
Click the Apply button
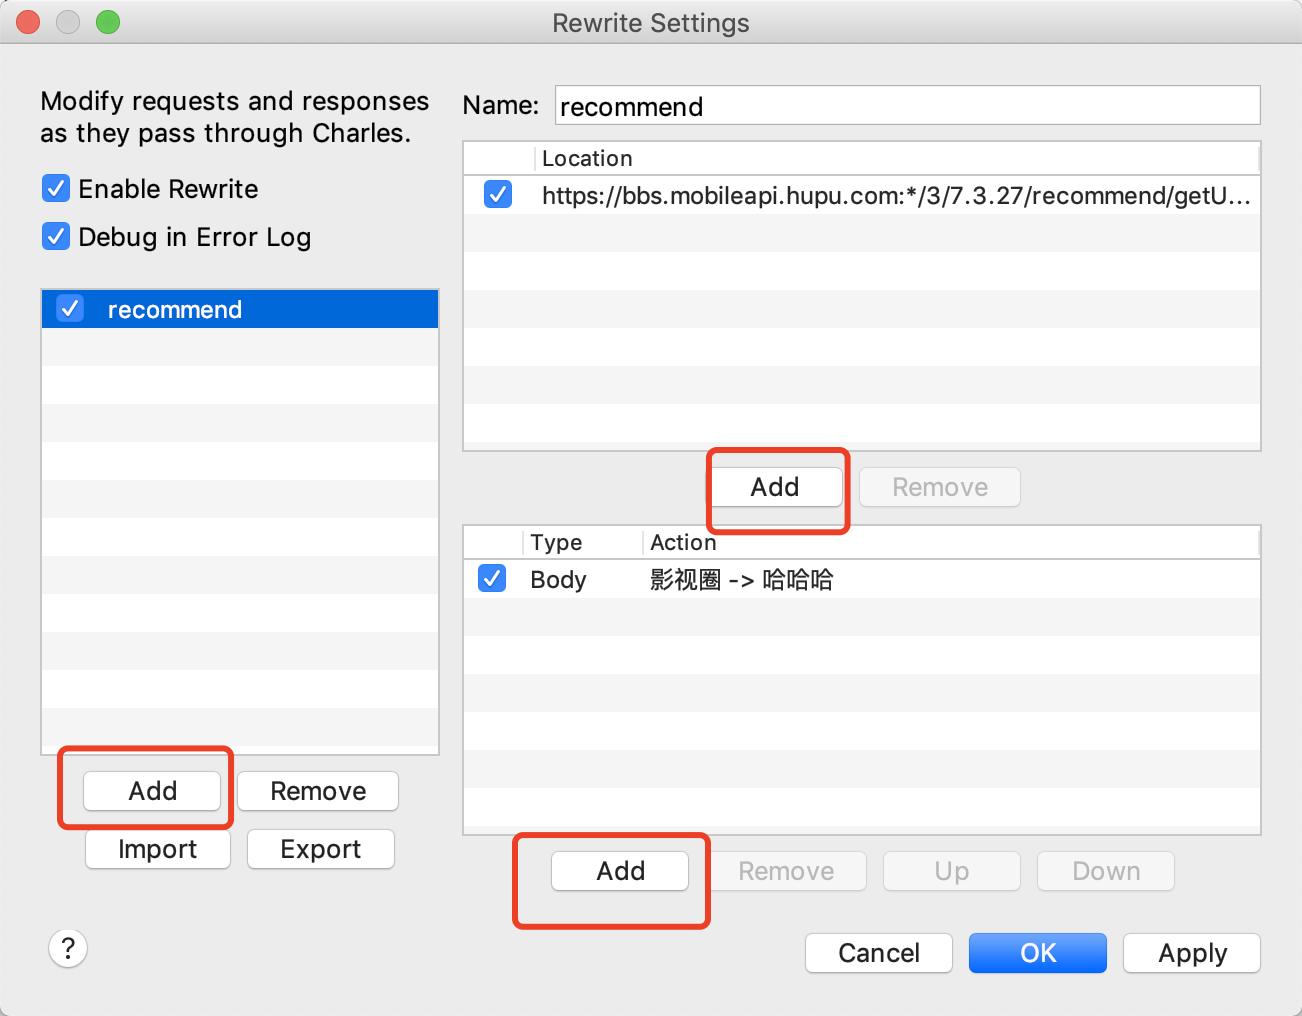tap(1191, 953)
